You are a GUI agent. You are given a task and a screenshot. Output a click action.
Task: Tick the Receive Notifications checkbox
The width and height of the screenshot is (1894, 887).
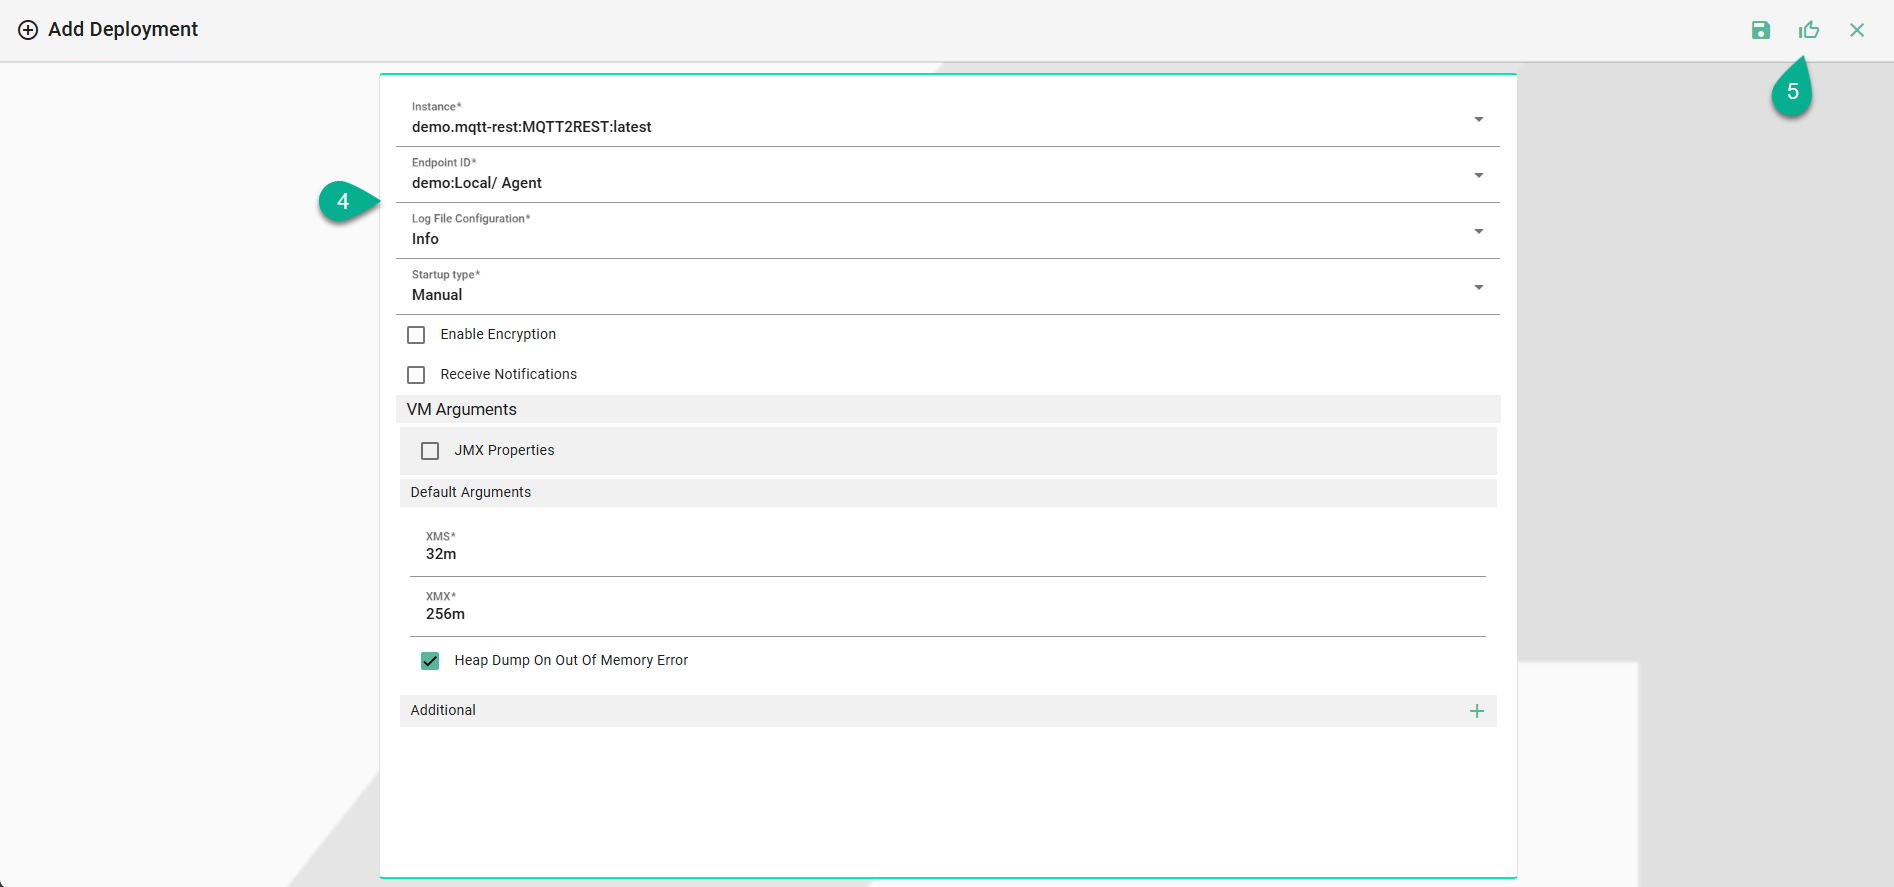point(416,375)
